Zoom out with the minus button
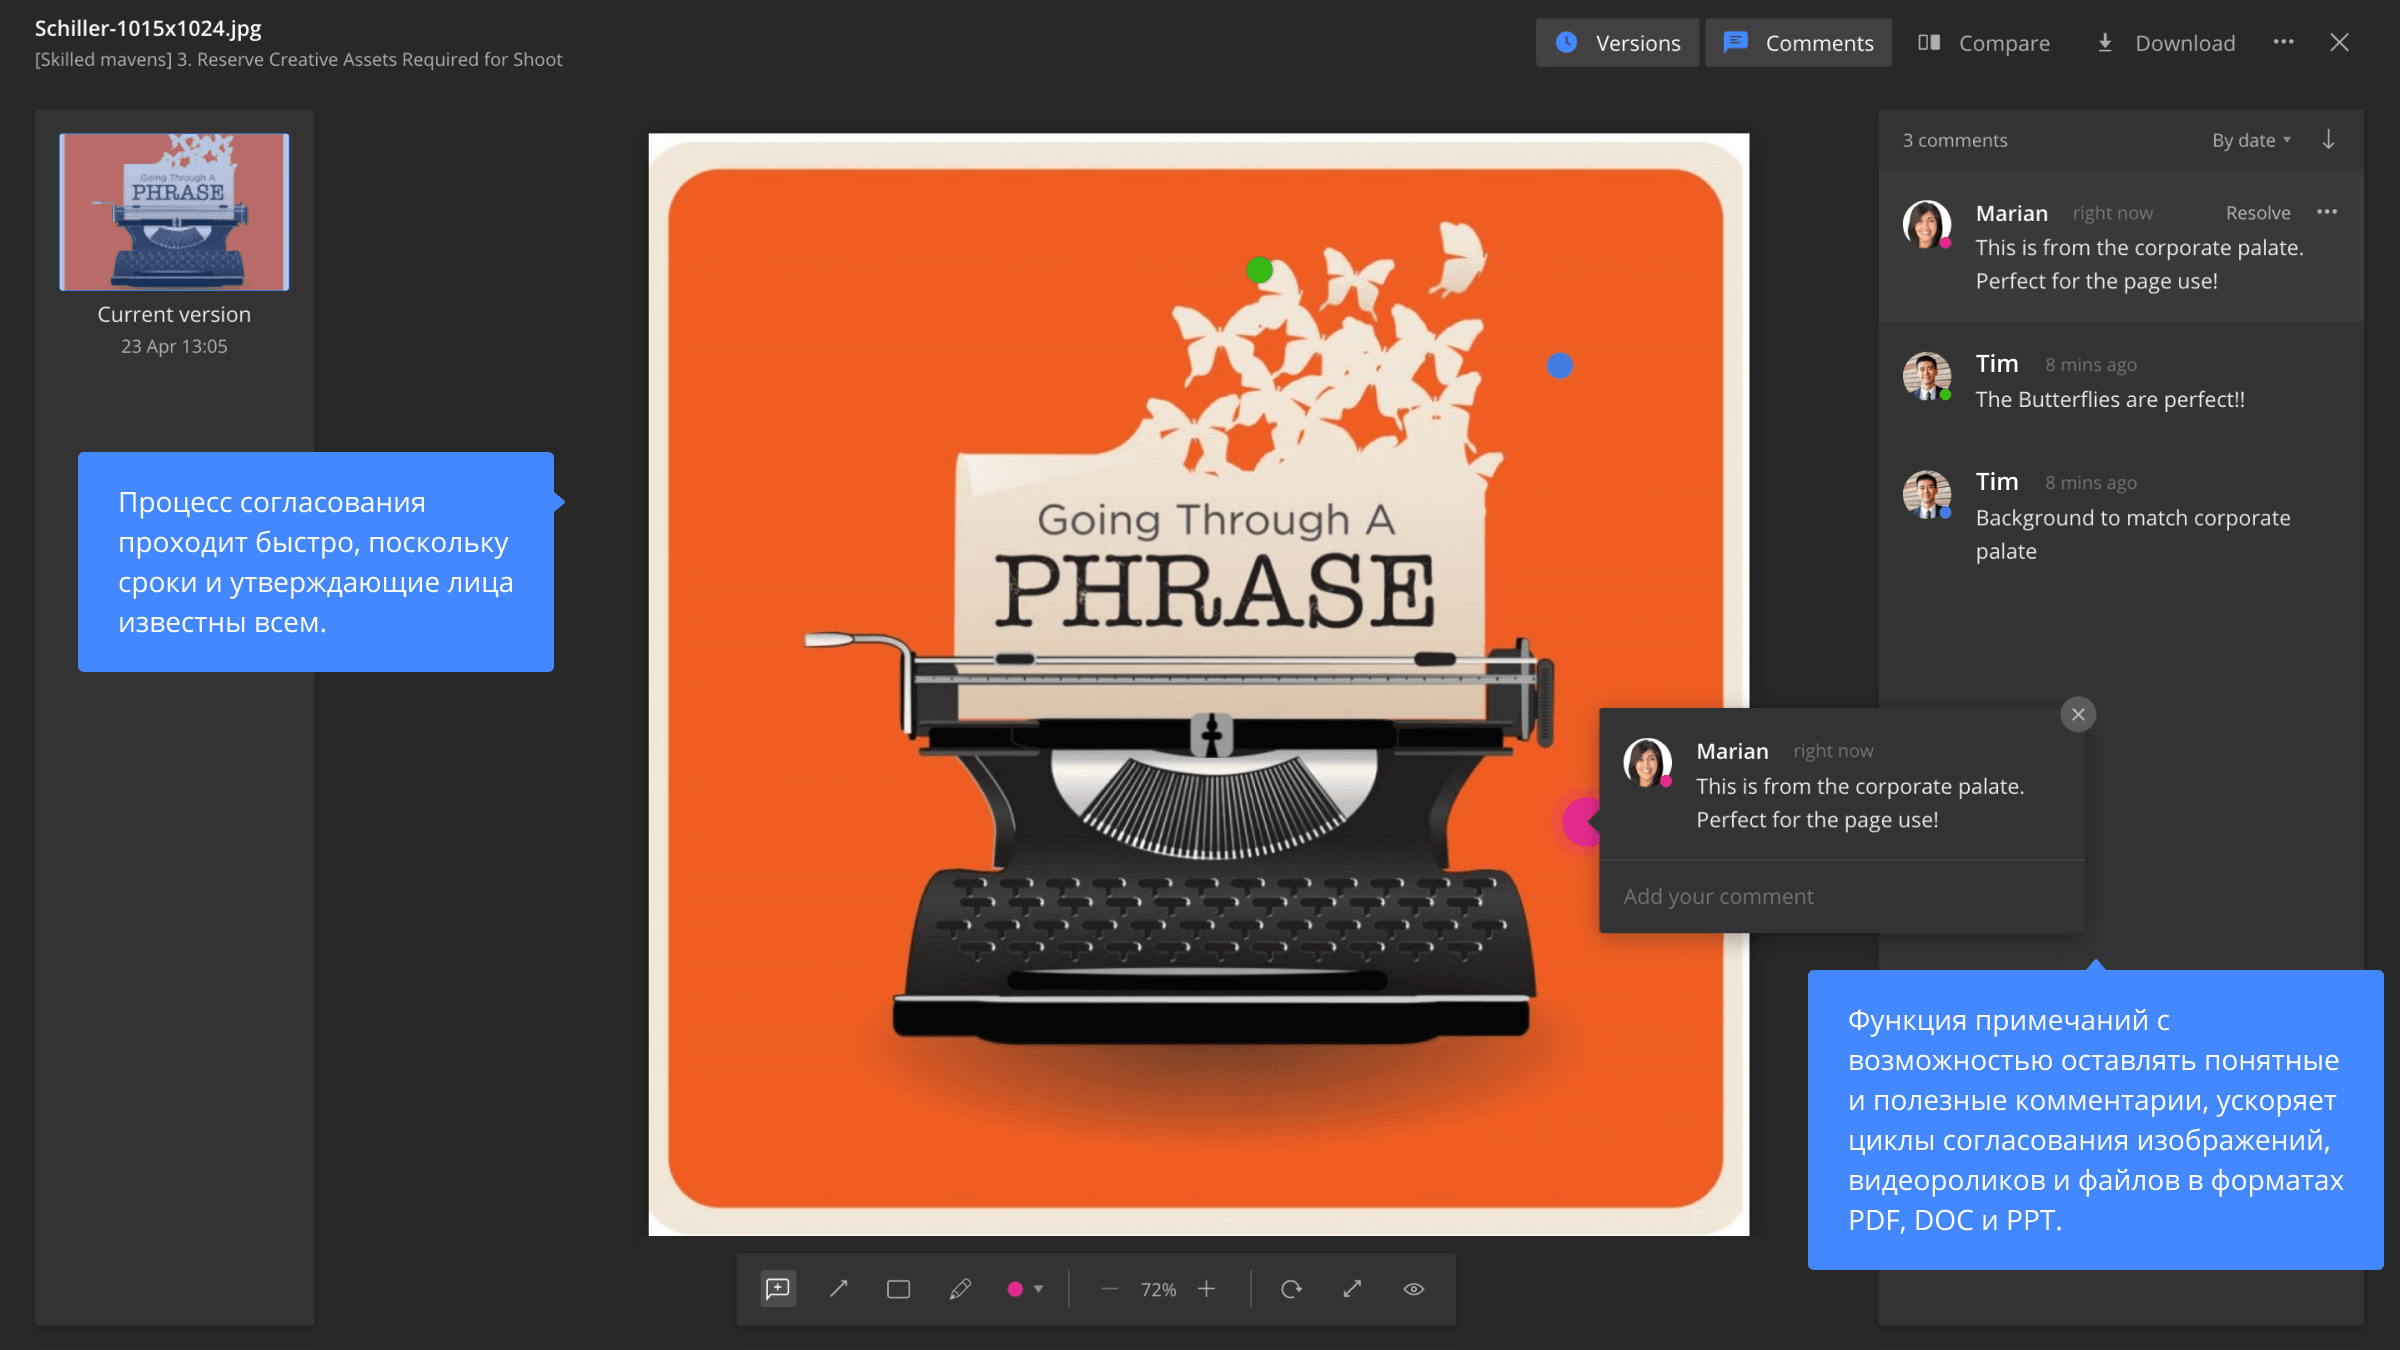 [1108, 1289]
